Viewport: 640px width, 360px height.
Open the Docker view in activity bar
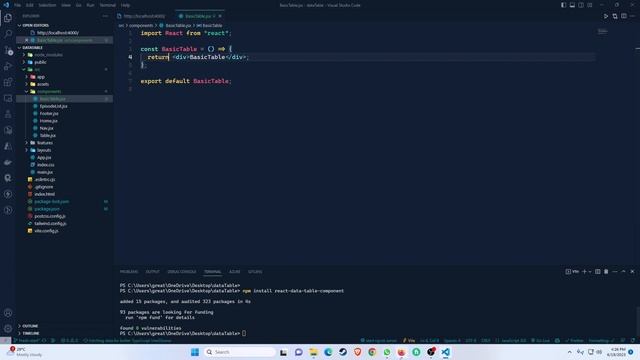(x=8, y=162)
